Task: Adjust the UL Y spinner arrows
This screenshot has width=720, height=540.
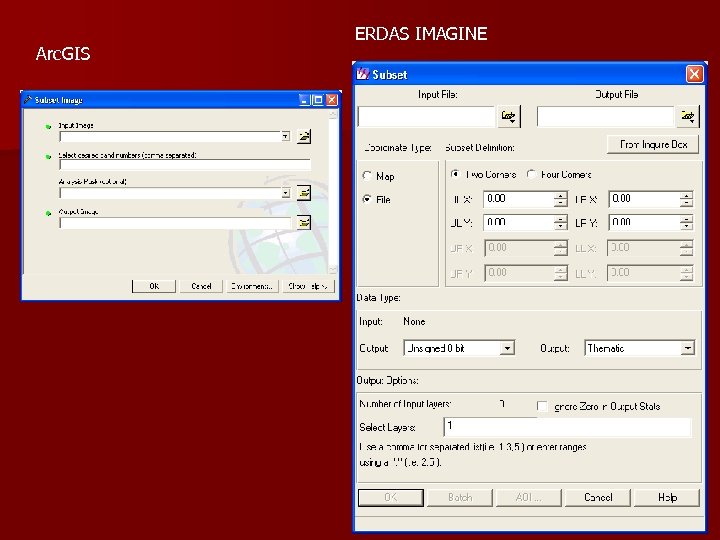Action: pyautogui.click(x=560, y=223)
